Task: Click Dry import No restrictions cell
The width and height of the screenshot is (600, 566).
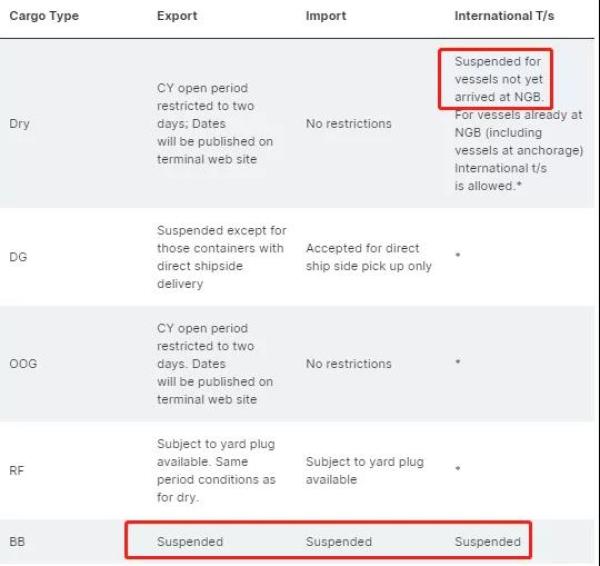Action: [x=348, y=124]
